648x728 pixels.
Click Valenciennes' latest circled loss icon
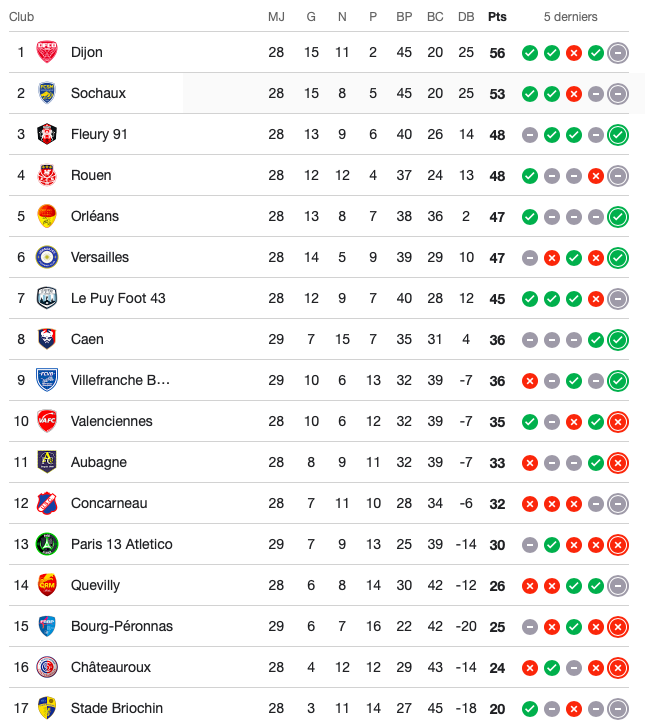618,422
